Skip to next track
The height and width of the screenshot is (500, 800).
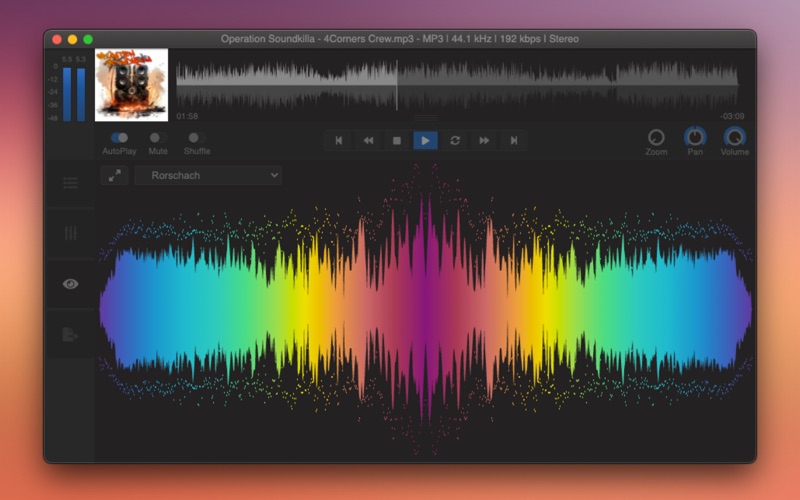513,140
